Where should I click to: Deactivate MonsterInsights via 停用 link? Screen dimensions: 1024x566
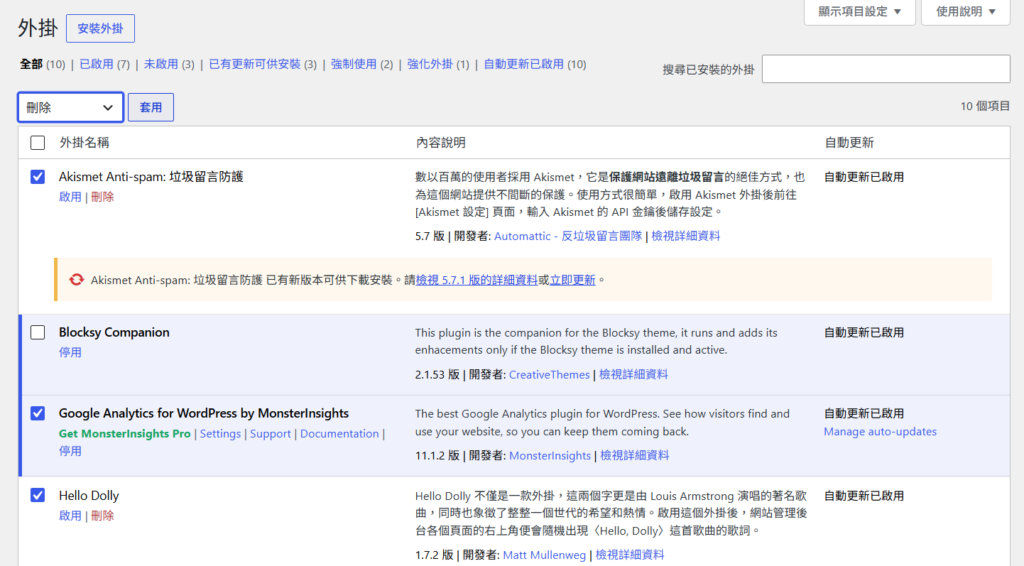[70, 451]
